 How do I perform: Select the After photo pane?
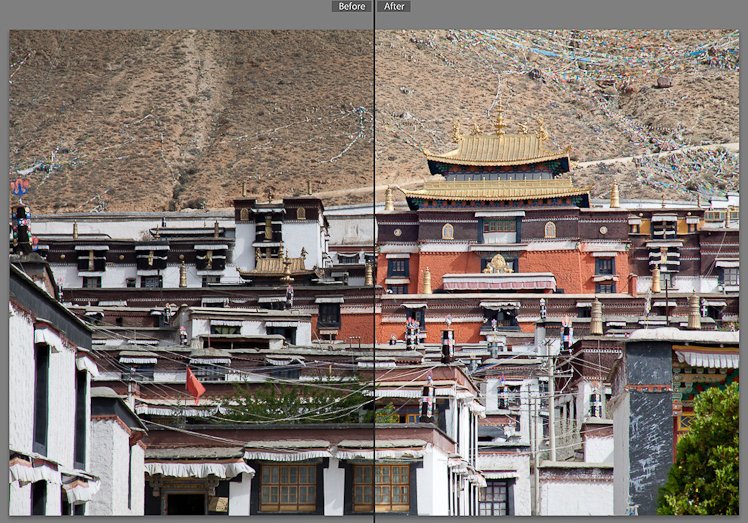(557, 272)
